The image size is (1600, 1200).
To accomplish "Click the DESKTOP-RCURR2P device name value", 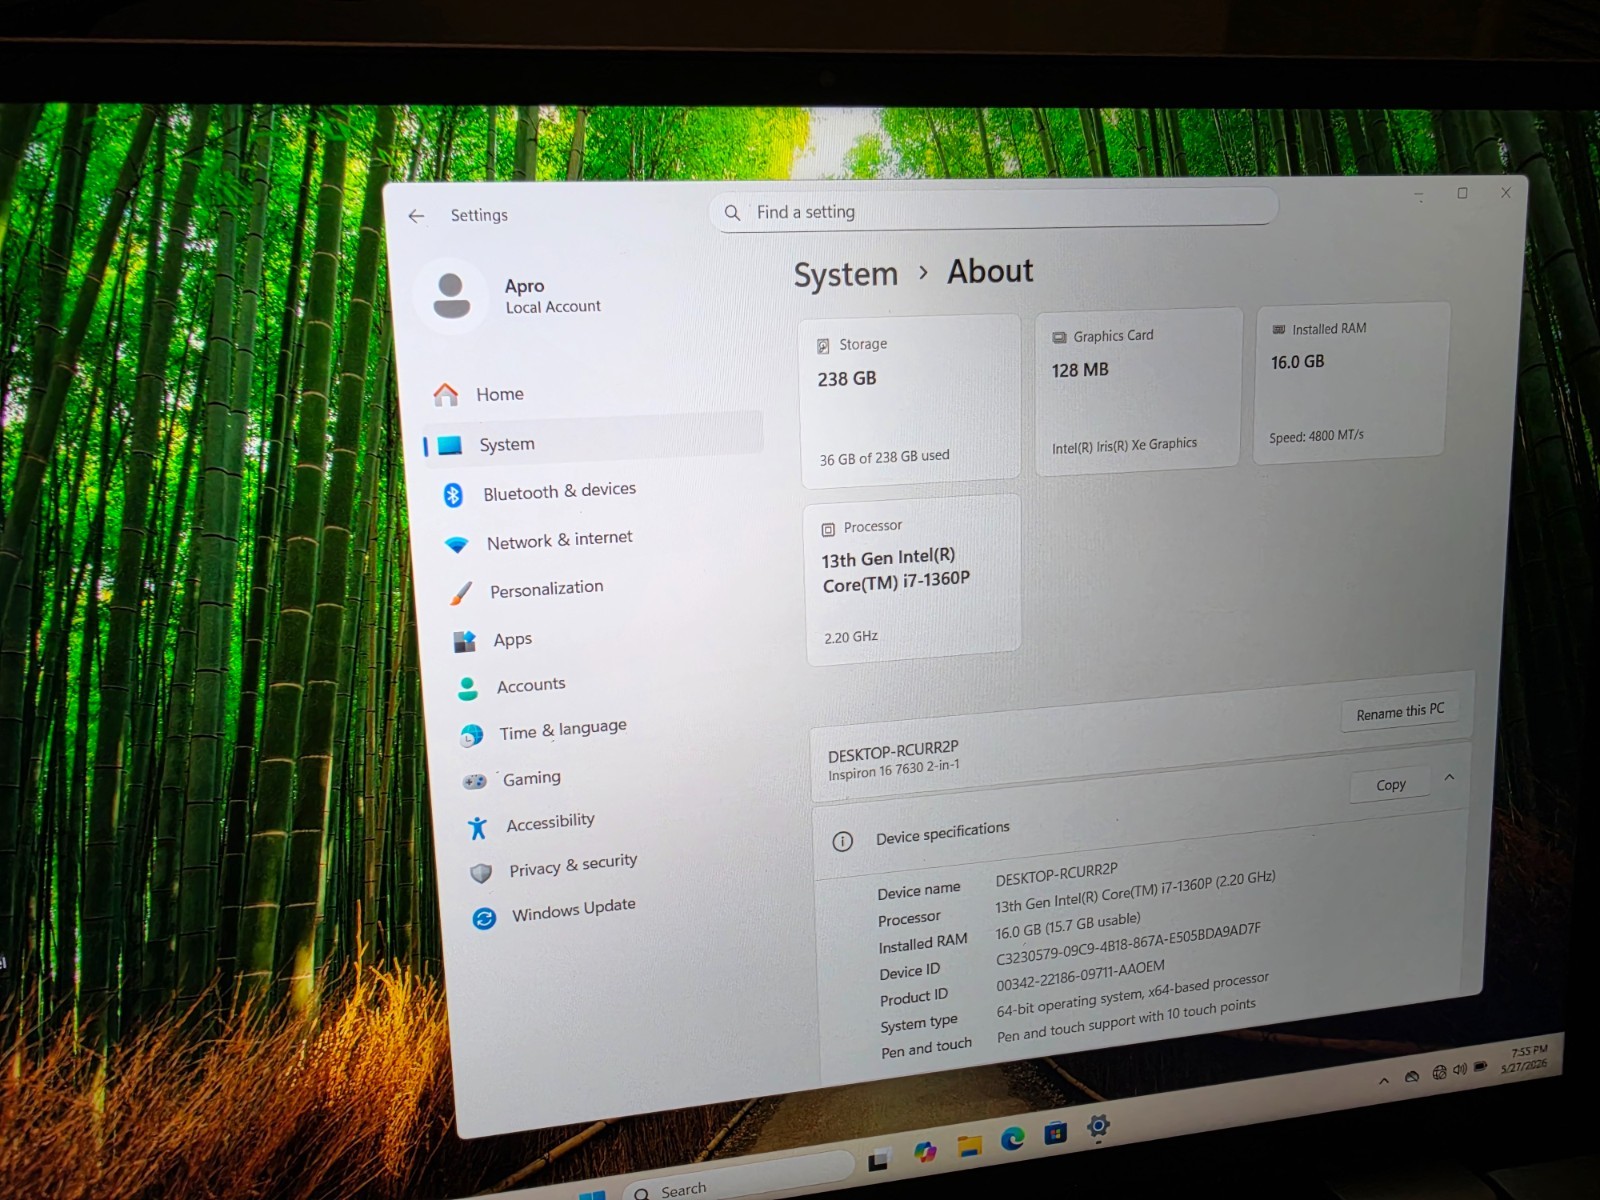I will pyautogui.click(x=1056, y=874).
